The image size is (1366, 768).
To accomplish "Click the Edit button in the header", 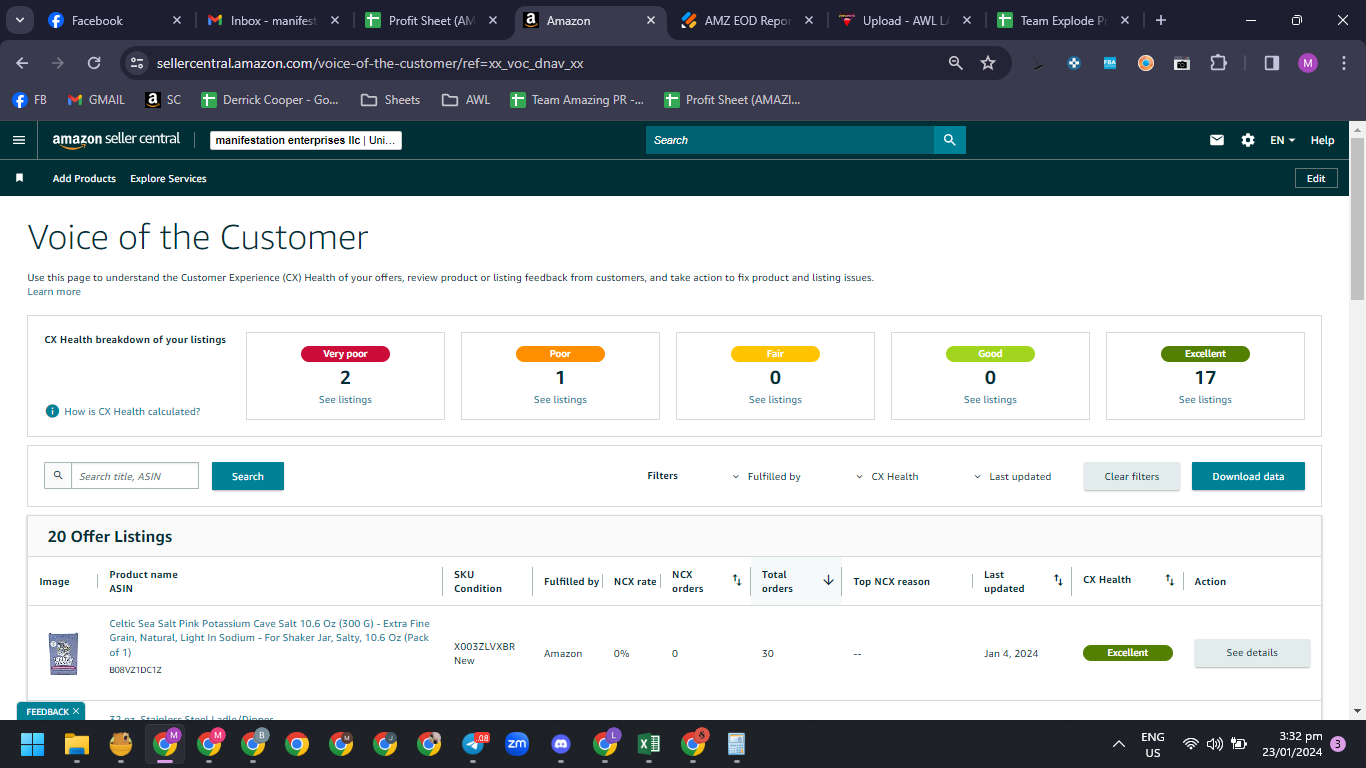I will (x=1316, y=178).
